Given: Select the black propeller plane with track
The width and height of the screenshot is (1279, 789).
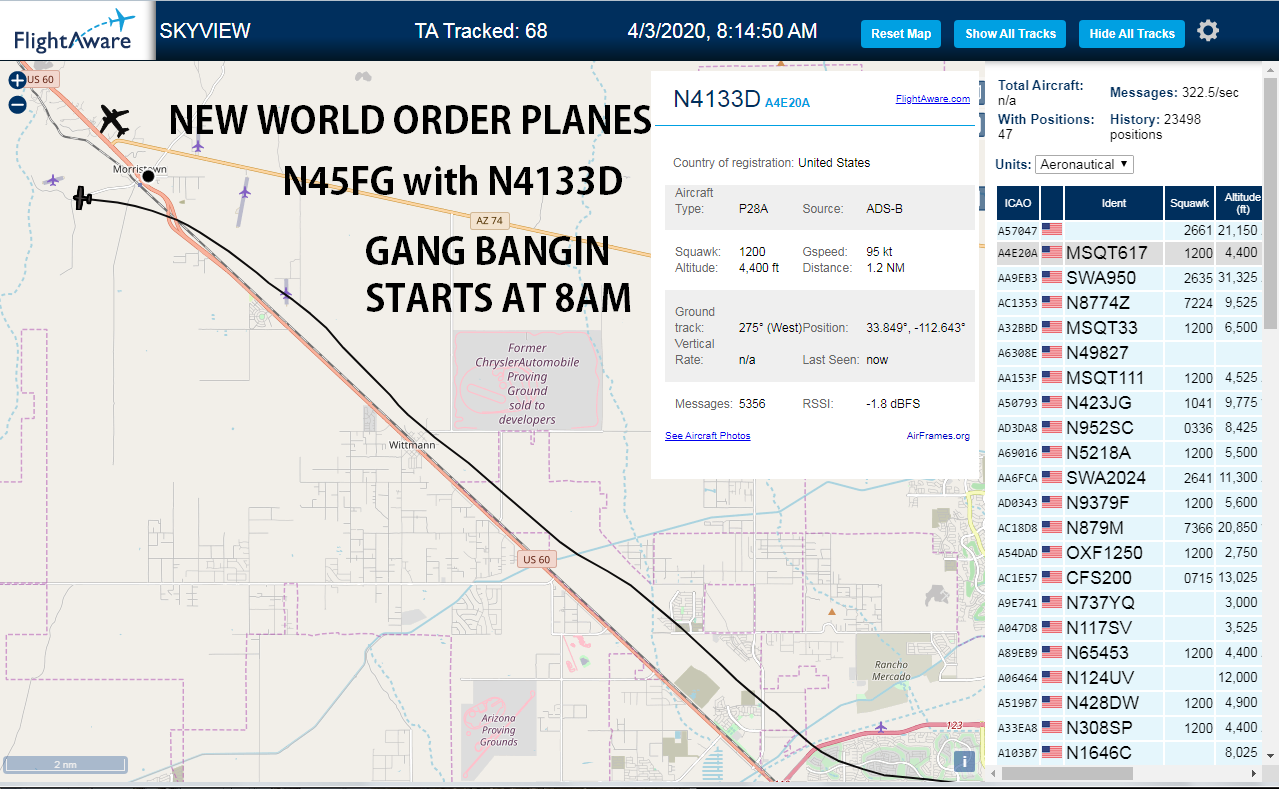Looking at the screenshot, I should pyautogui.click(x=83, y=198).
